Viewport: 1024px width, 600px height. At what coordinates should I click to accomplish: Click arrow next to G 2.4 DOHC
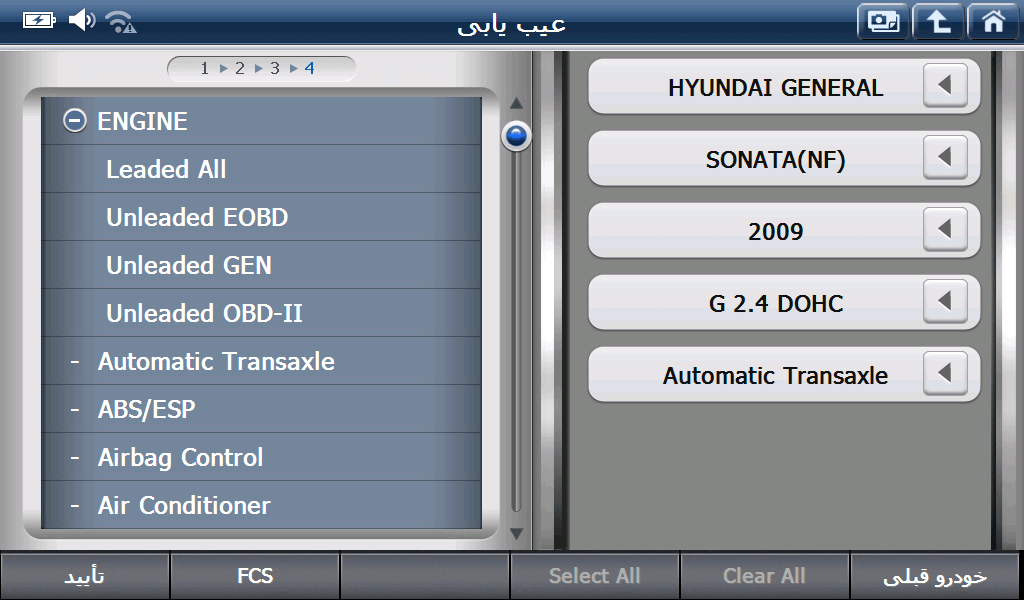point(945,303)
